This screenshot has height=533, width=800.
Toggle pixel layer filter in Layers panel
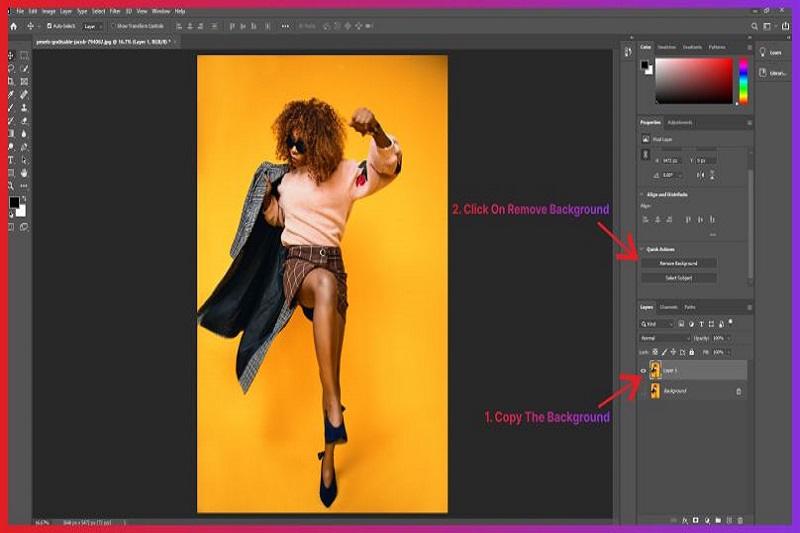[681, 324]
